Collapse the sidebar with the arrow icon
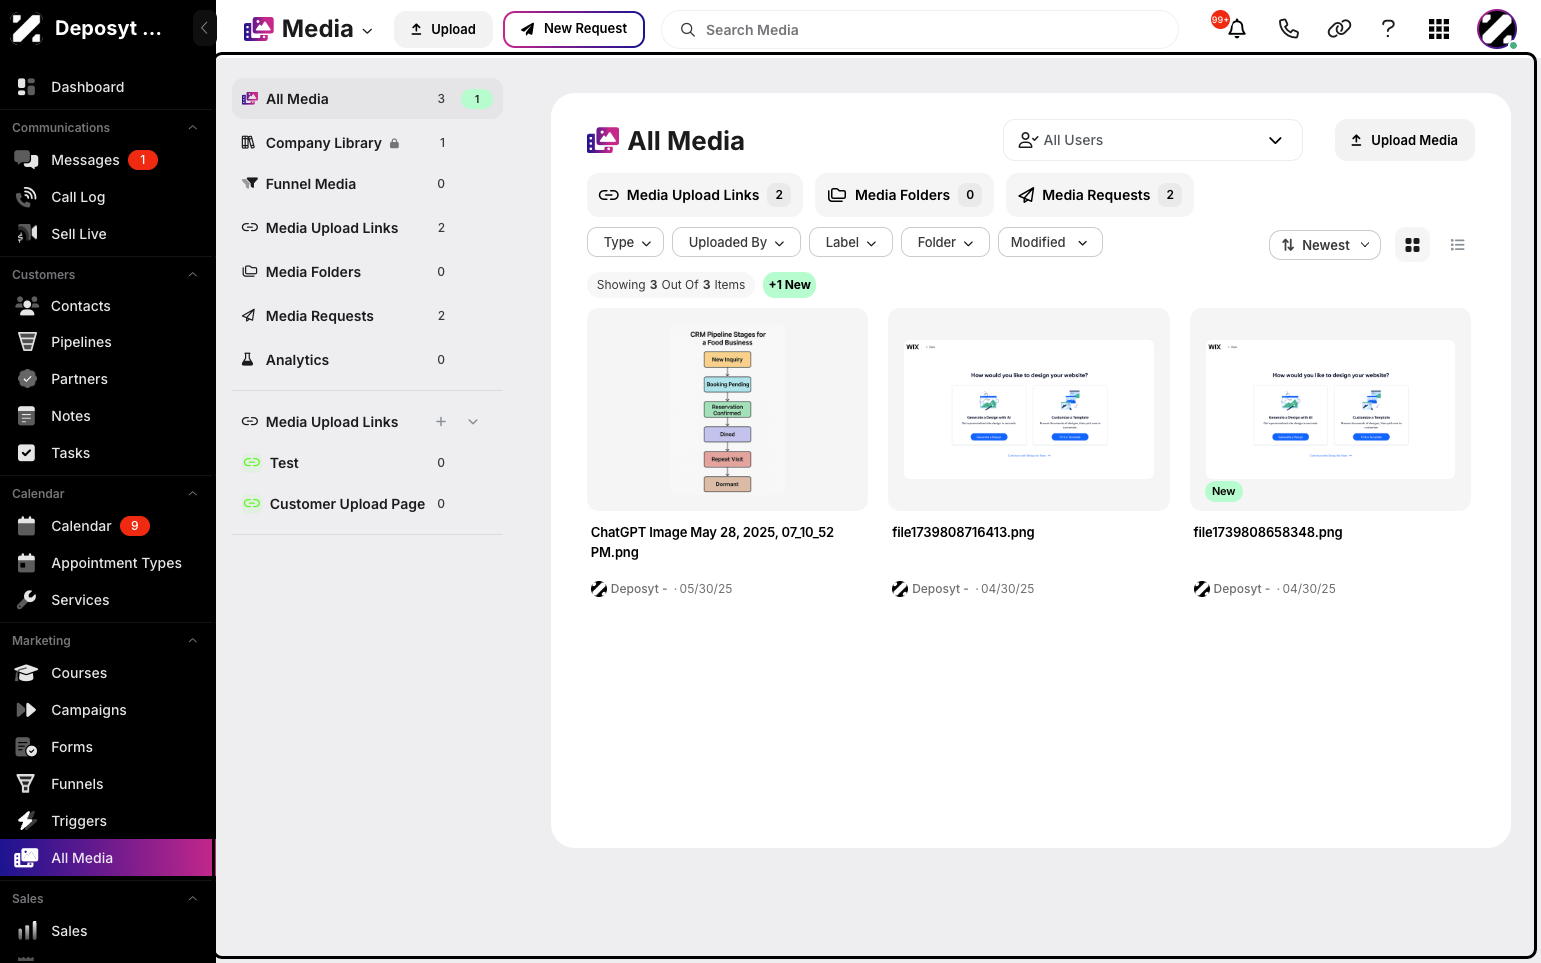1541x963 pixels. pyautogui.click(x=204, y=28)
